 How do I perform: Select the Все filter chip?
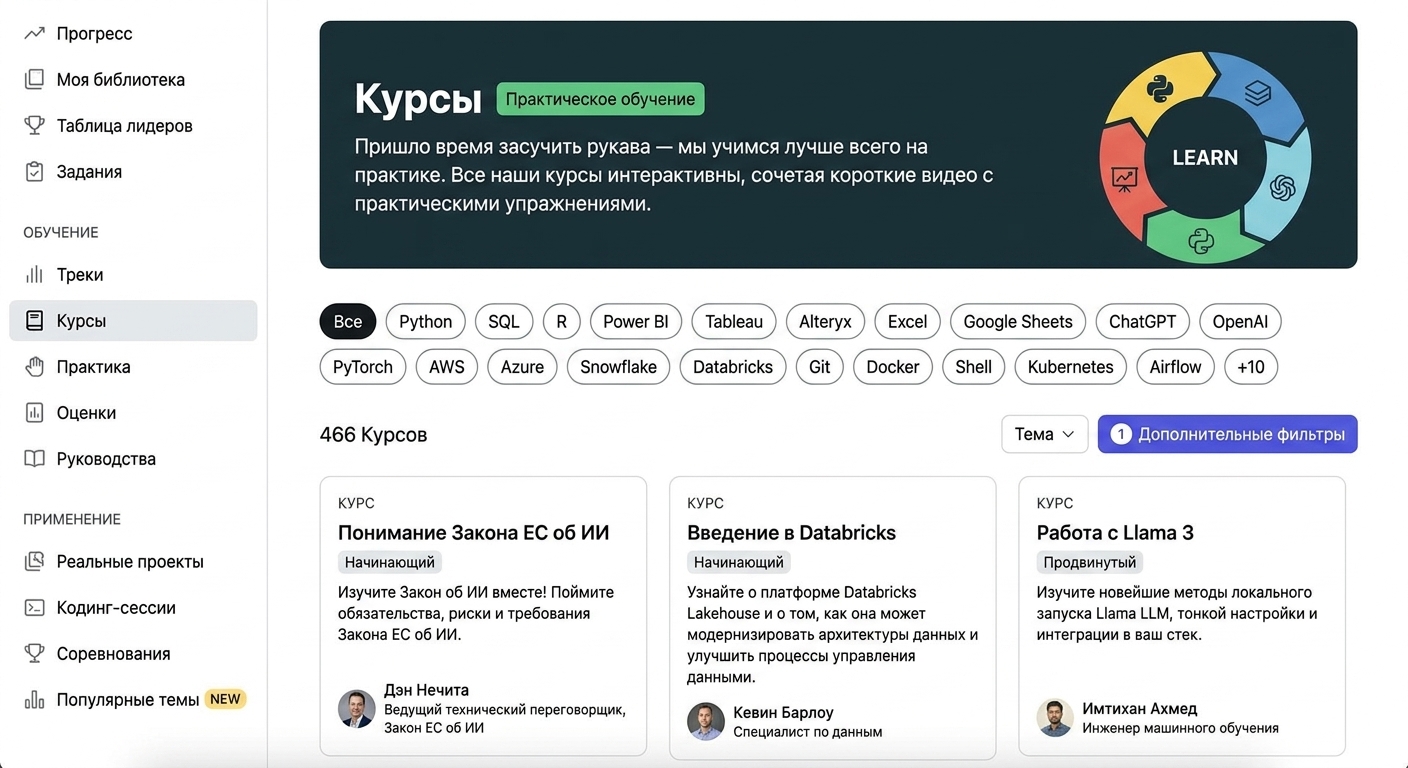[x=348, y=321]
